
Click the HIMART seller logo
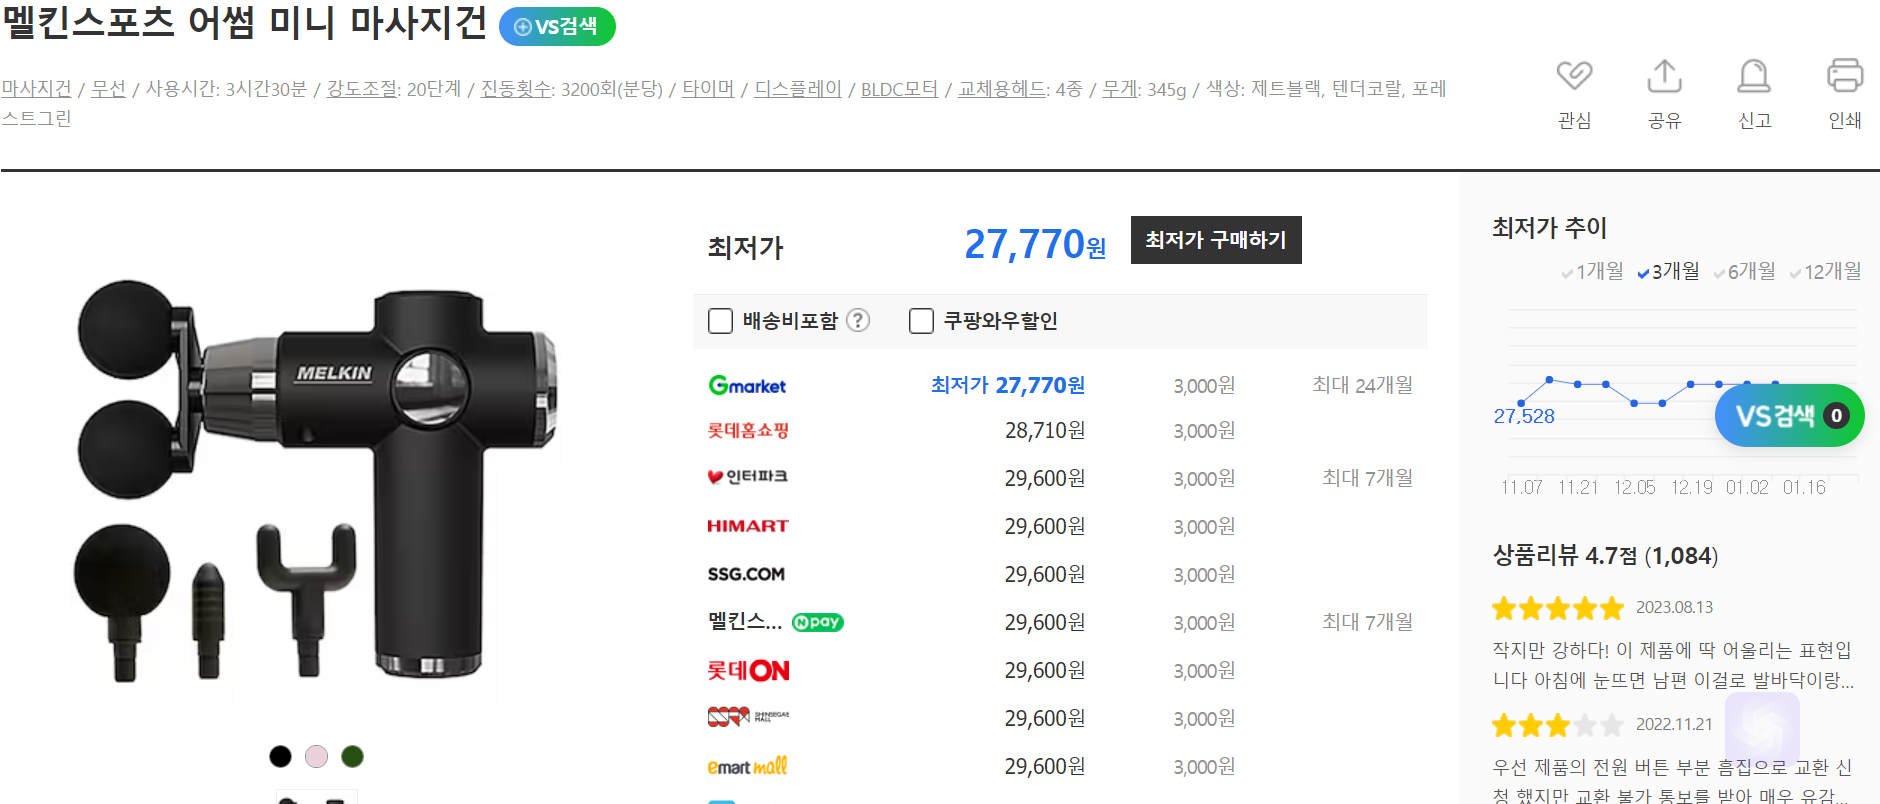pyautogui.click(x=748, y=526)
